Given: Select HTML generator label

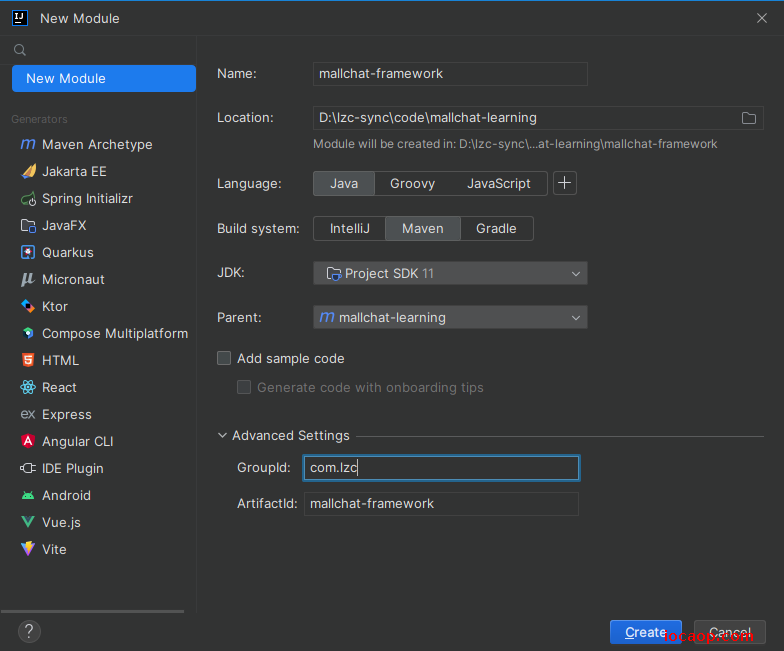Looking at the screenshot, I should (60, 360).
